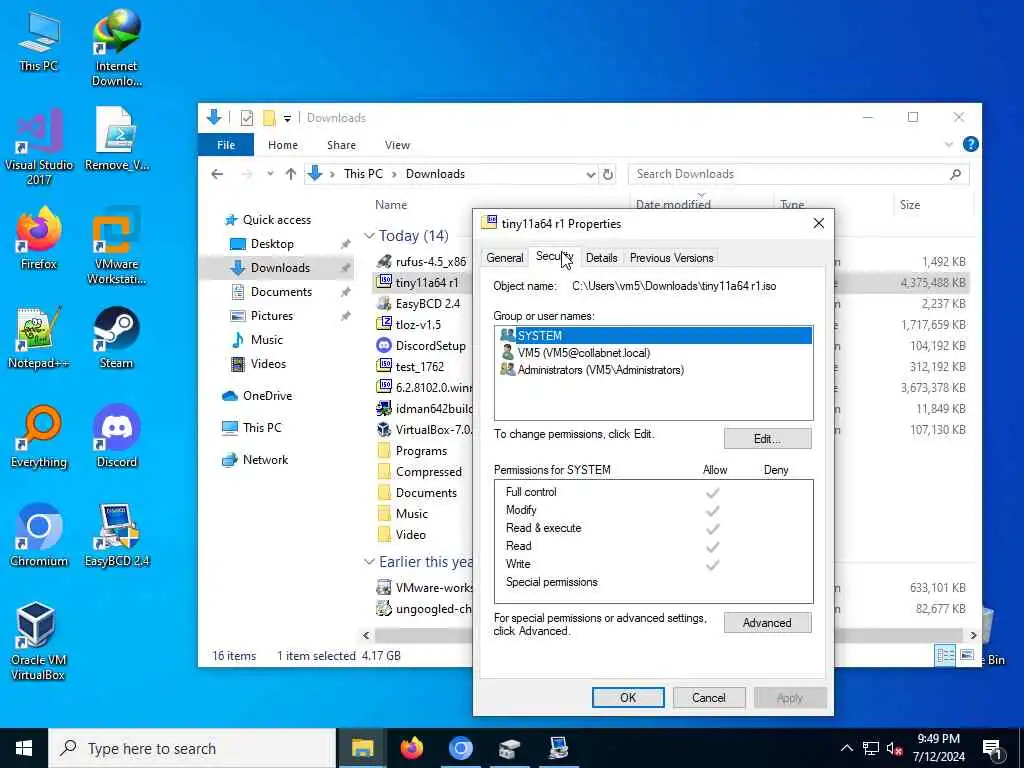
Task: Click taskbar search box
Action: [192, 748]
